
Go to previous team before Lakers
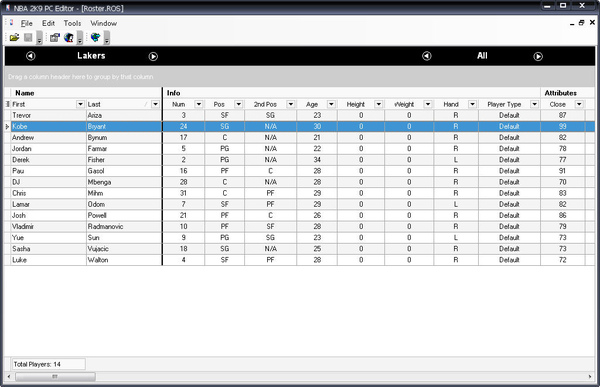pos(31,56)
